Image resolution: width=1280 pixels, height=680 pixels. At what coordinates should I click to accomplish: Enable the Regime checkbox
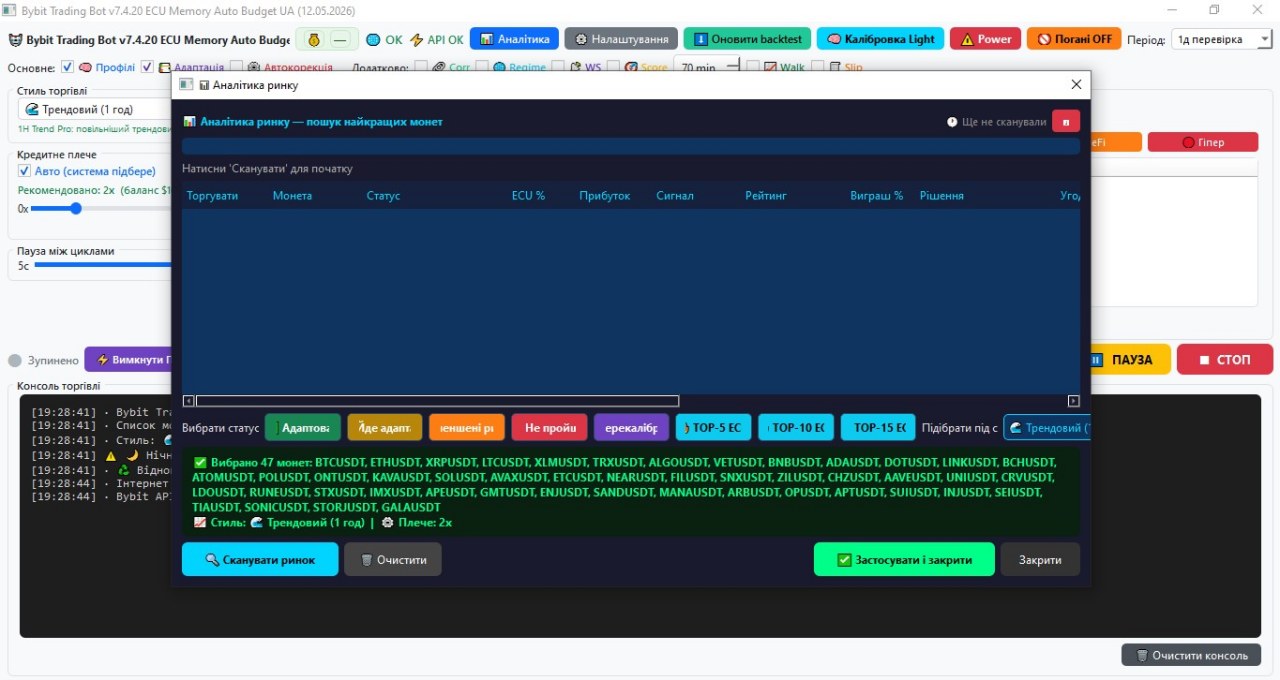481,67
